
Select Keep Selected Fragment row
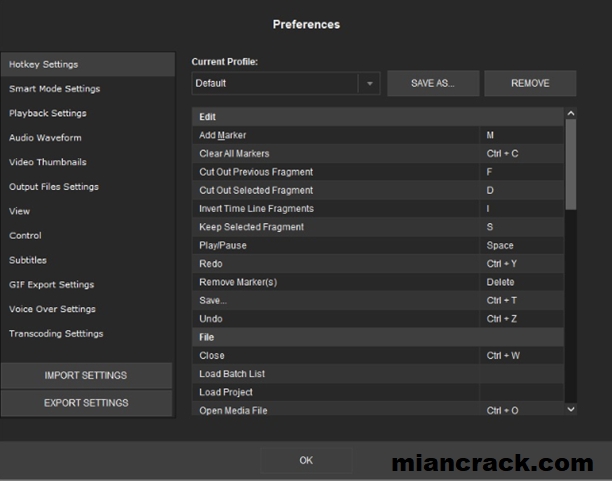click(x=378, y=227)
